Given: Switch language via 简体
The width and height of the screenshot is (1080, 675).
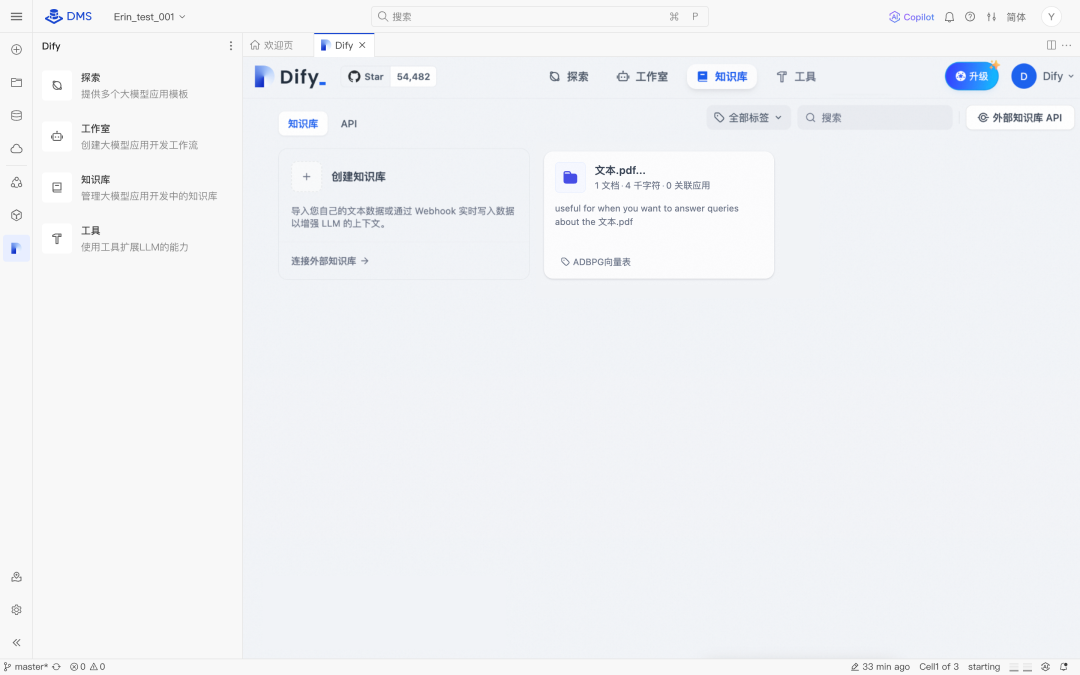Looking at the screenshot, I should [1016, 17].
